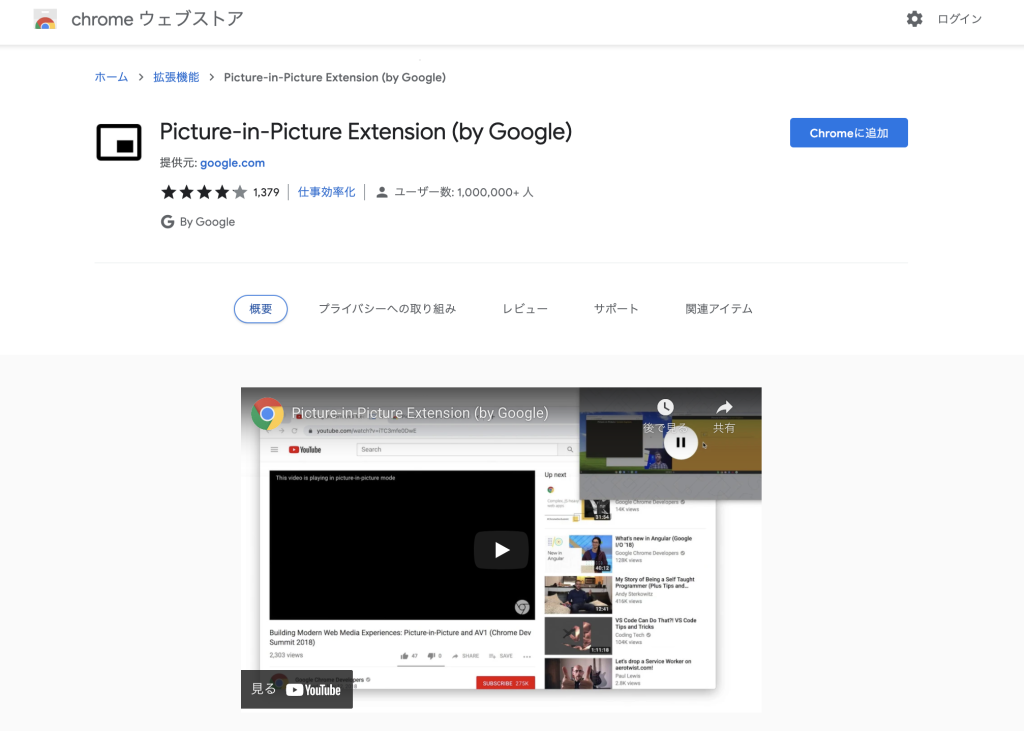Click the user count person icon

pos(382,192)
